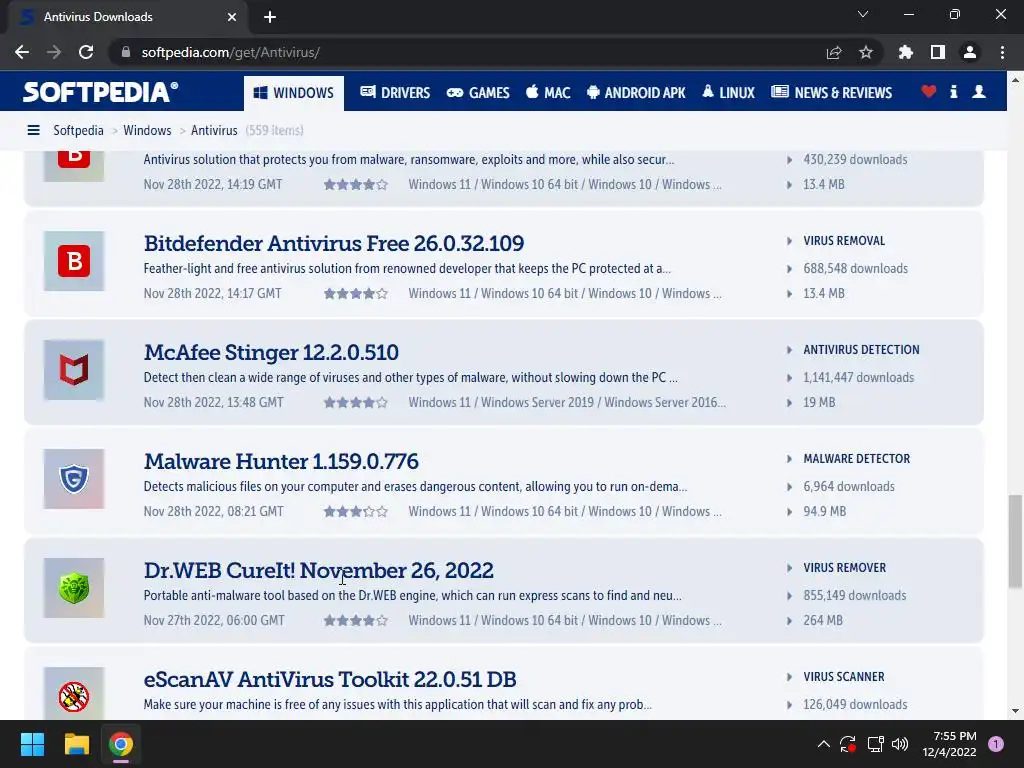
Task: Open McAfee Stinger 12.2.0.510
Action: [x=271, y=353]
